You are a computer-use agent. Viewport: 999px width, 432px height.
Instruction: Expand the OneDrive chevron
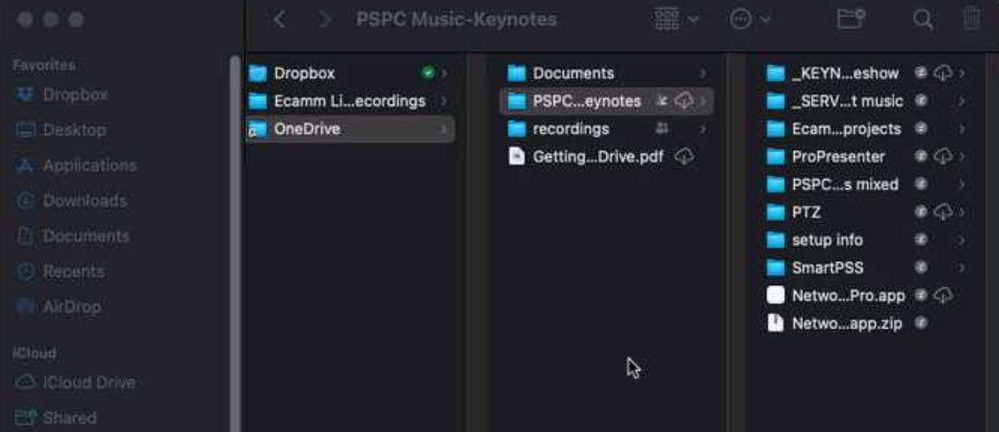click(x=444, y=129)
